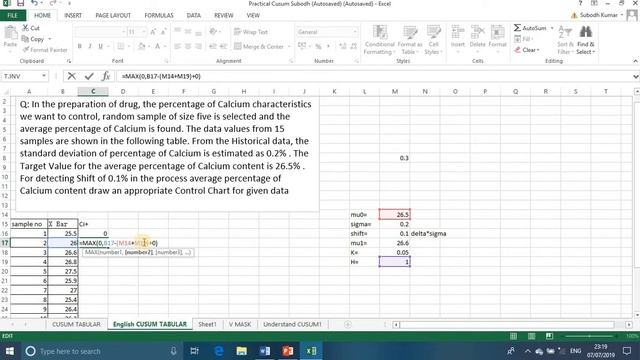
Task: Toggle Wrap Text option
Action: [251, 32]
